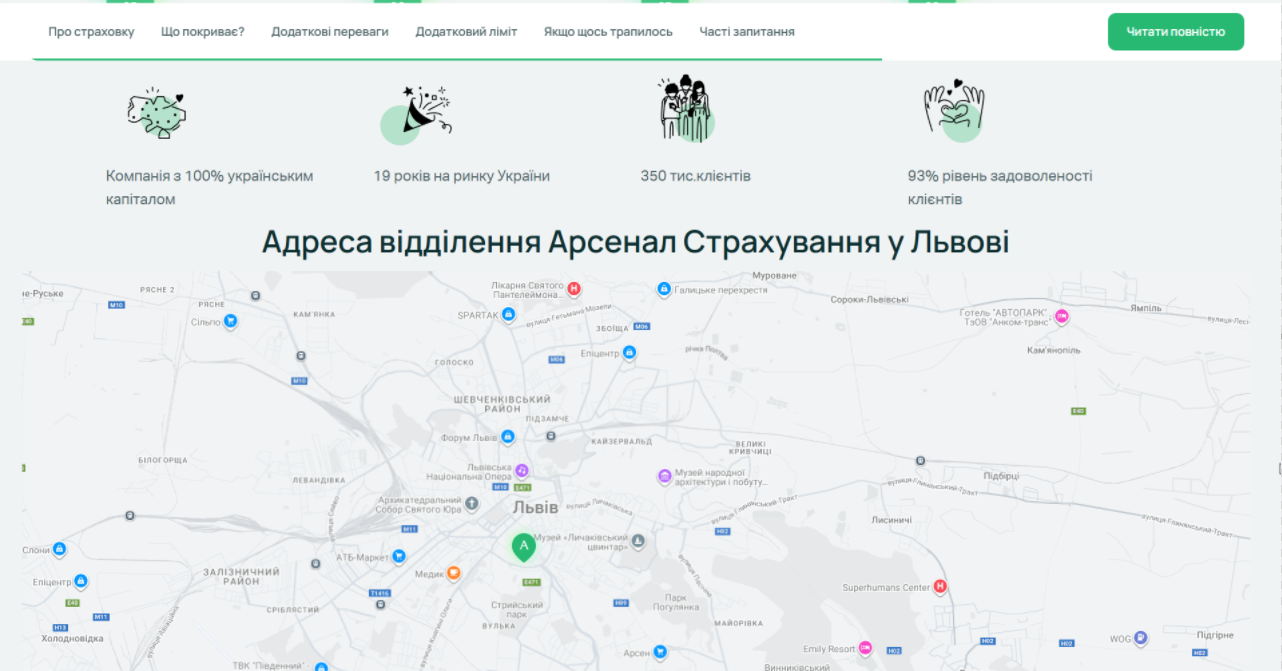The width and height of the screenshot is (1282, 671).
Task: Open 'Додаткові переваги' nav item
Action: tap(330, 32)
